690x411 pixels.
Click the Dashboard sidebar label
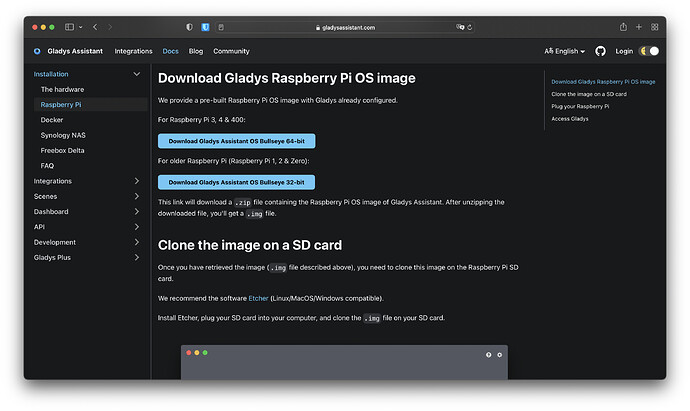[x=51, y=212]
